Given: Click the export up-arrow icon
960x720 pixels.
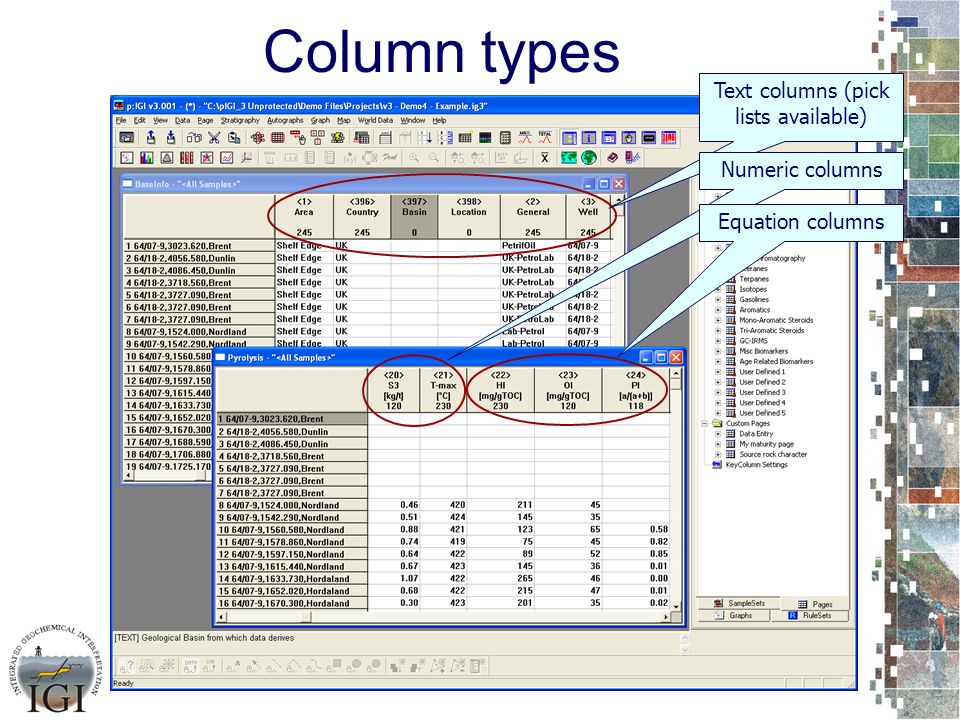Looking at the screenshot, I should point(151,138).
